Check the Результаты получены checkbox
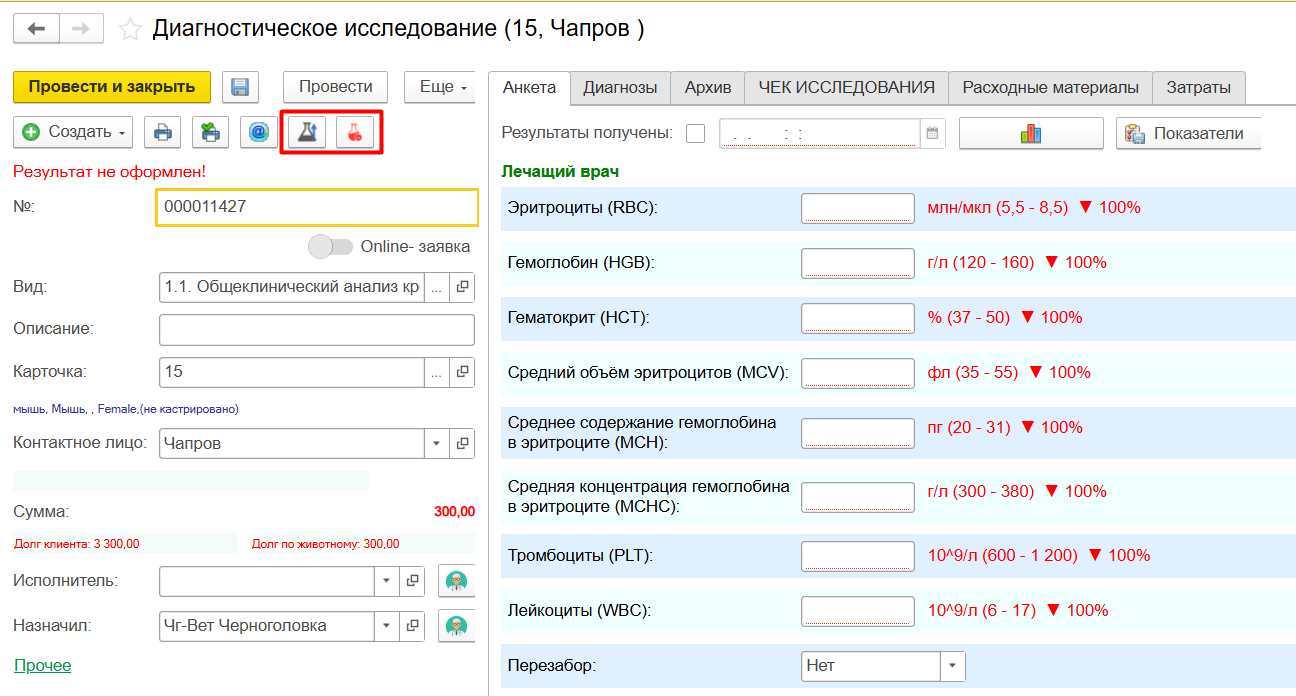Screen dimensions: 1296x696 click(x=696, y=133)
